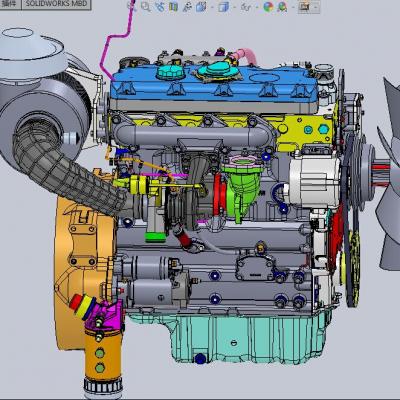Click the View Orientation cube icon
400x400 pixels.
coord(201,6)
